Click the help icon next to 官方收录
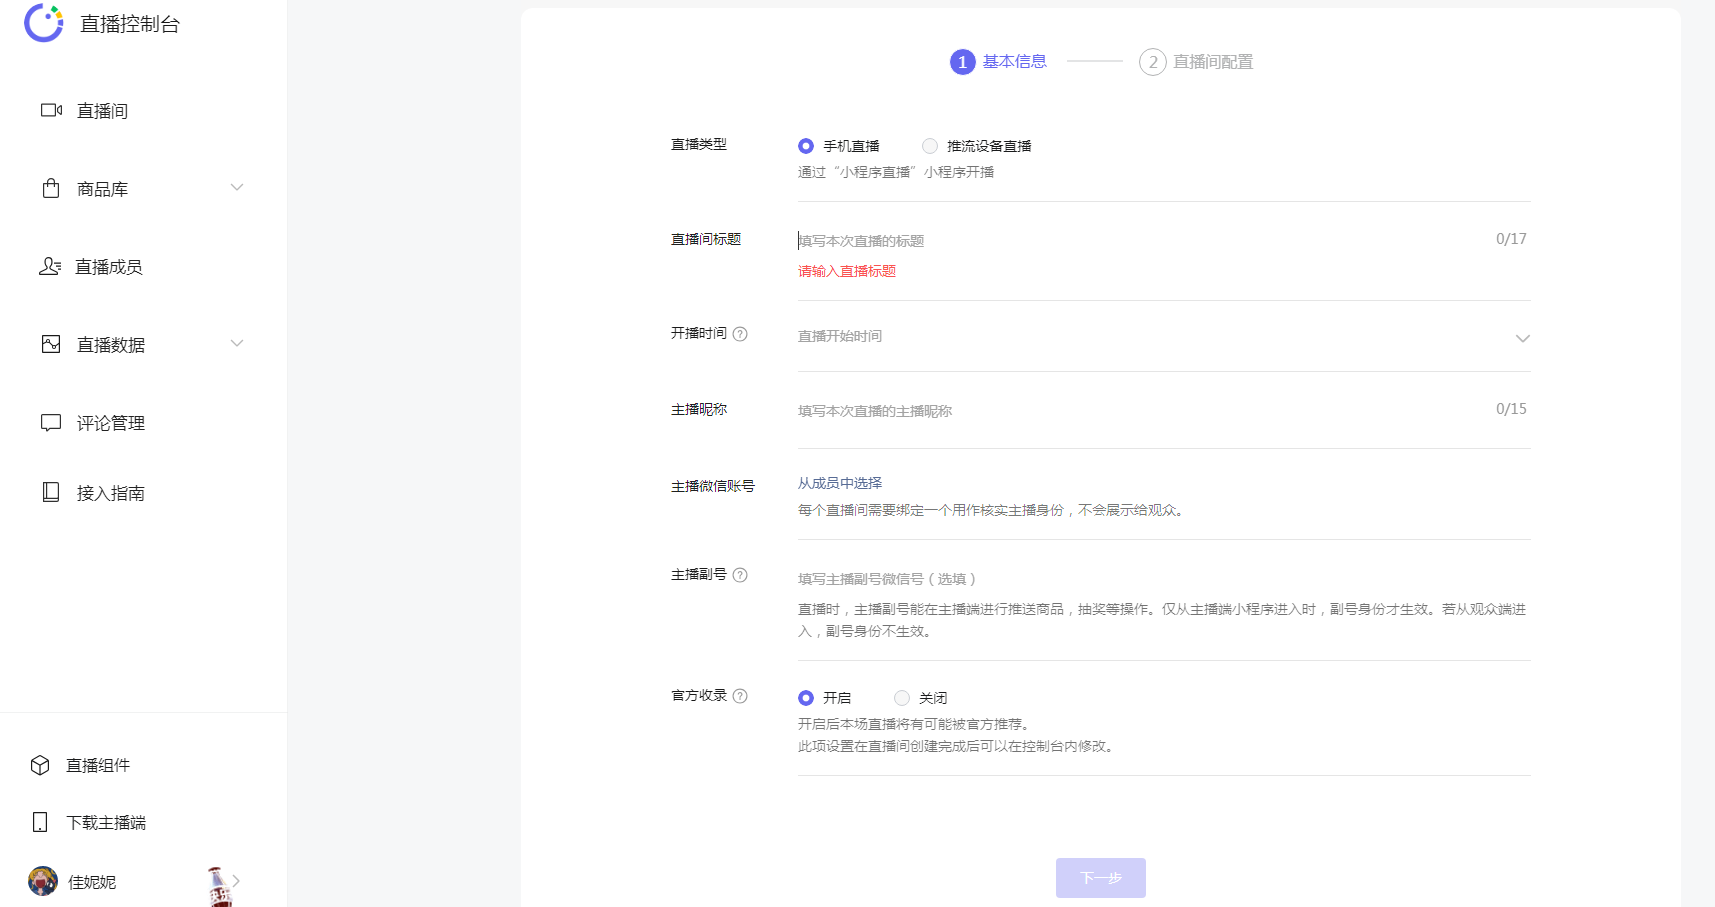 pos(740,696)
